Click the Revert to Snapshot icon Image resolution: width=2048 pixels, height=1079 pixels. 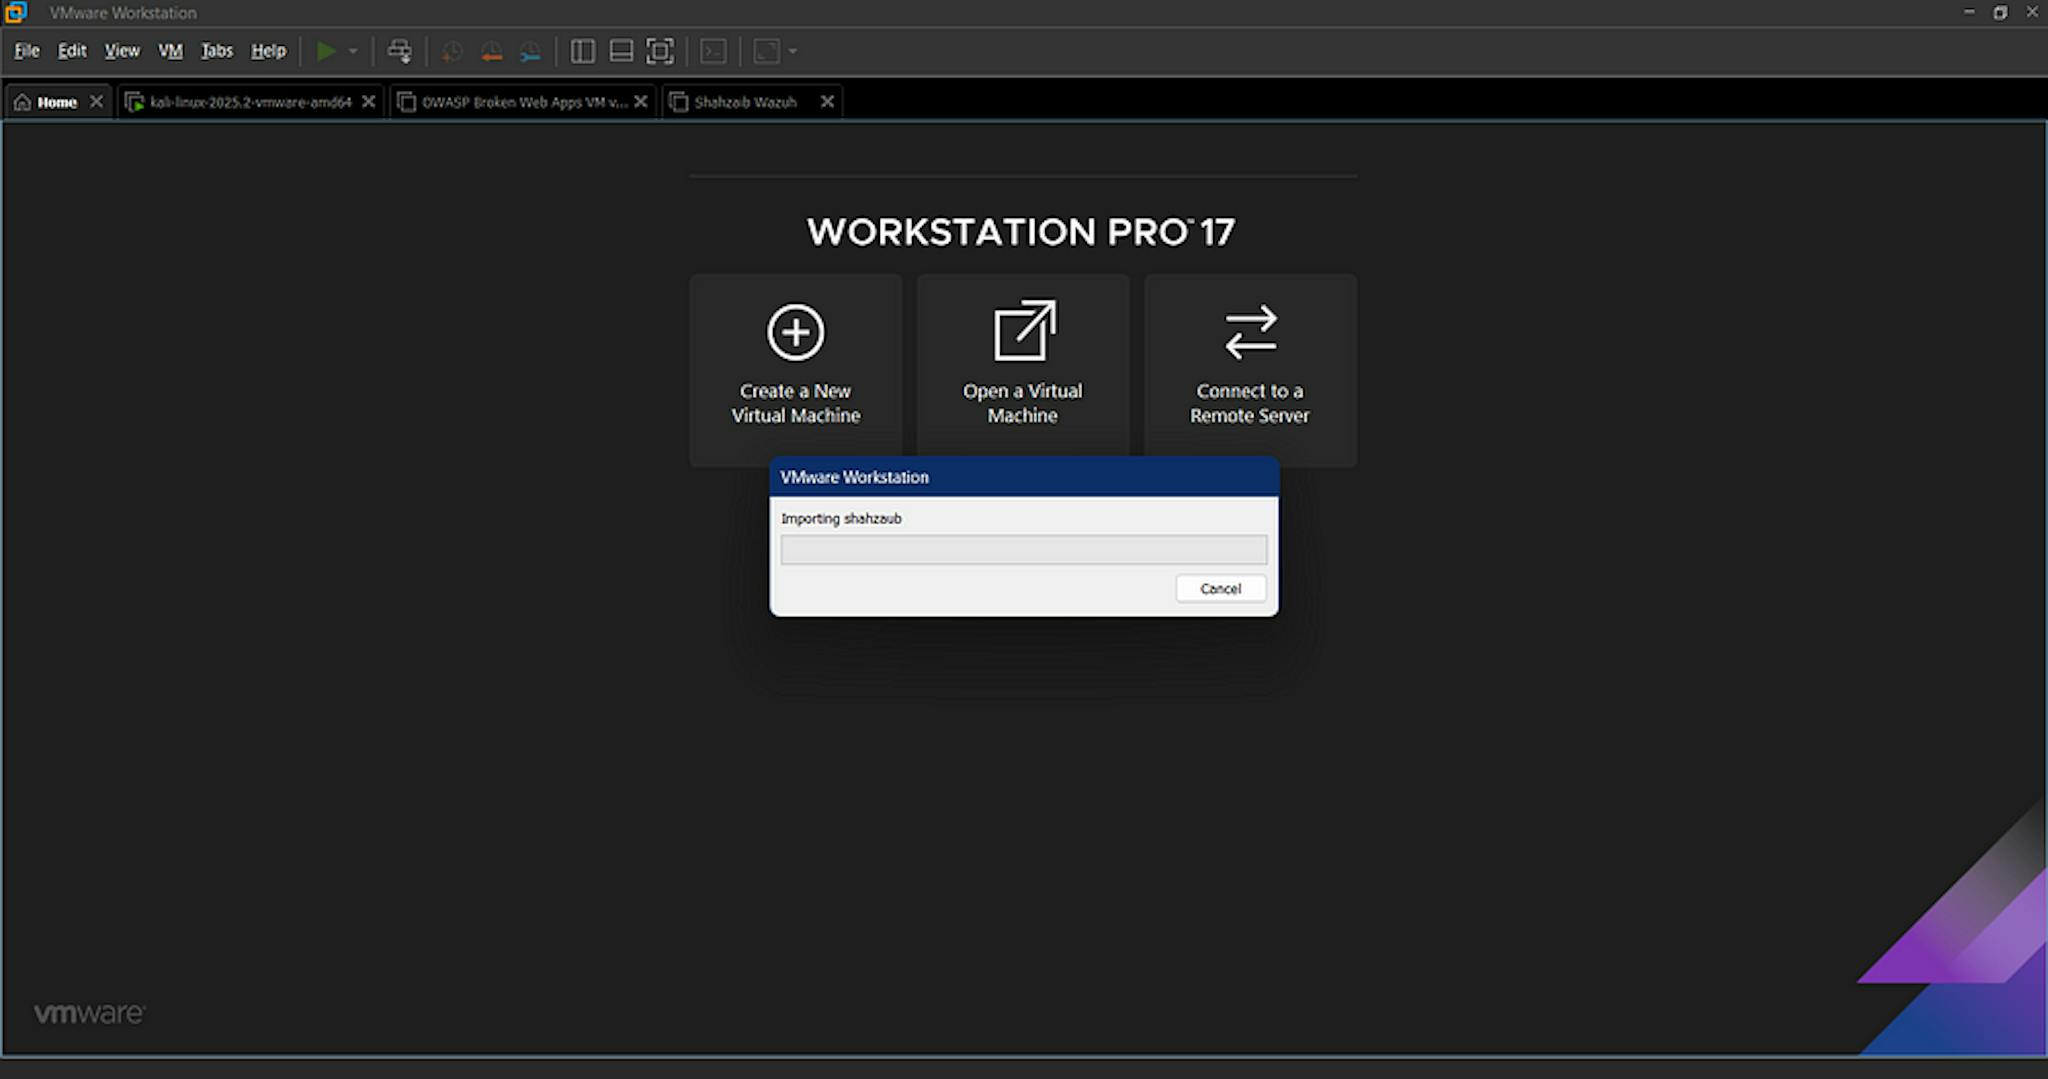coord(491,52)
